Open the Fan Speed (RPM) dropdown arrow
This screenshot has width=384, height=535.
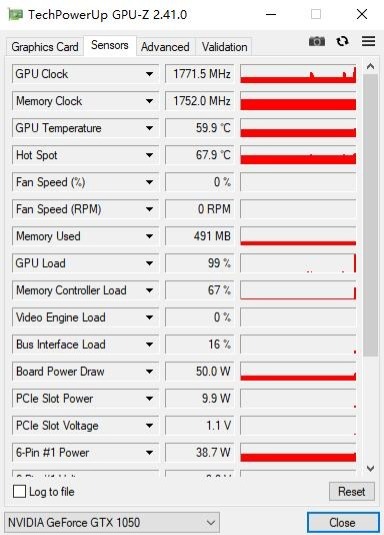tap(149, 209)
